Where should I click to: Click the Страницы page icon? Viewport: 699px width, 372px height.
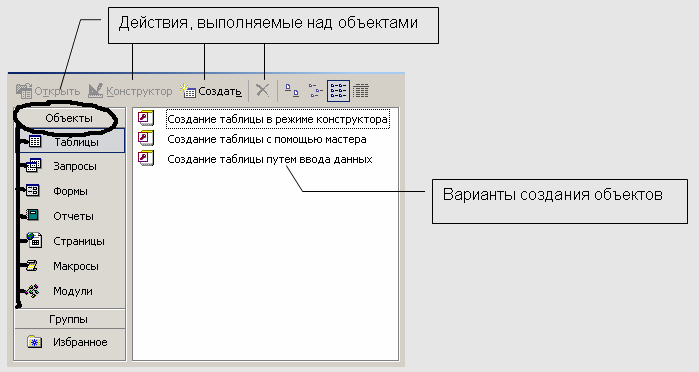[x=34, y=240]
